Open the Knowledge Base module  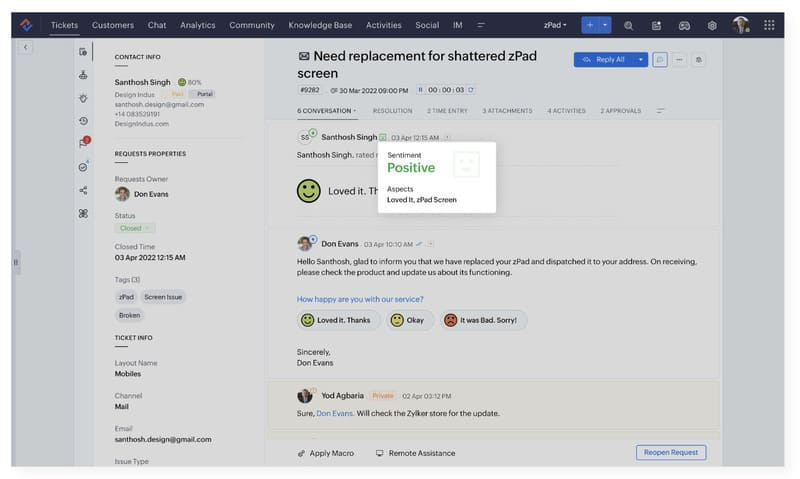(x=320, y=25)
